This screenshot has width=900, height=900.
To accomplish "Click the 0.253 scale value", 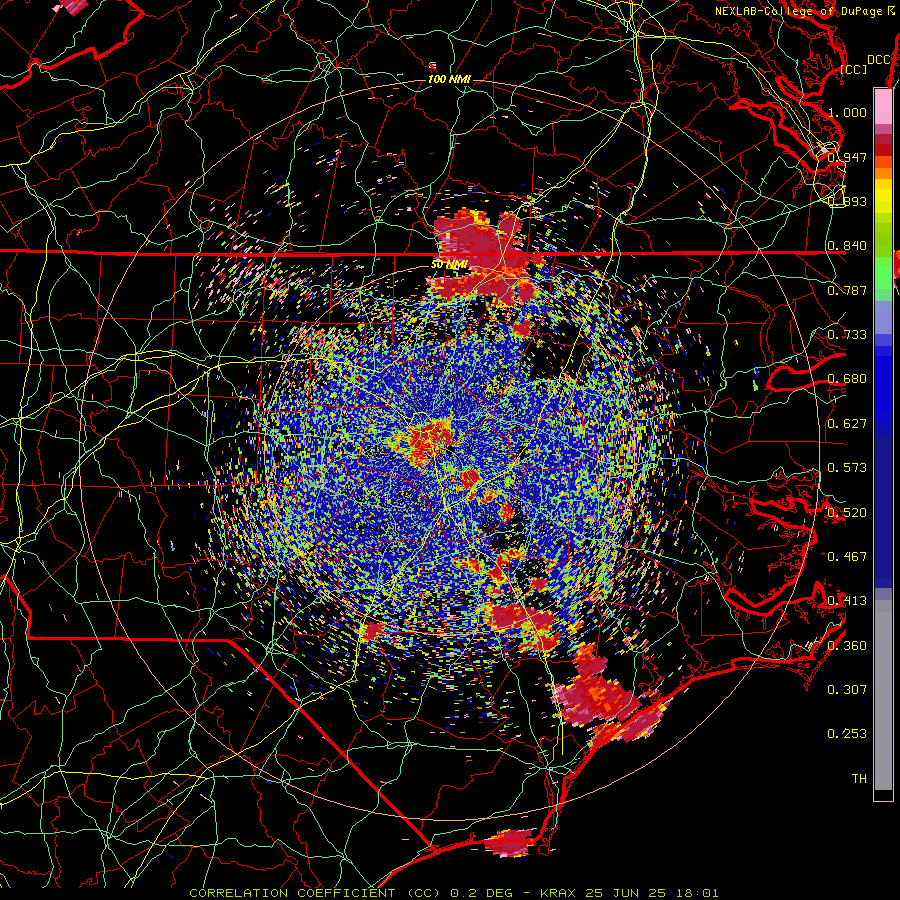I will point(847,734).
